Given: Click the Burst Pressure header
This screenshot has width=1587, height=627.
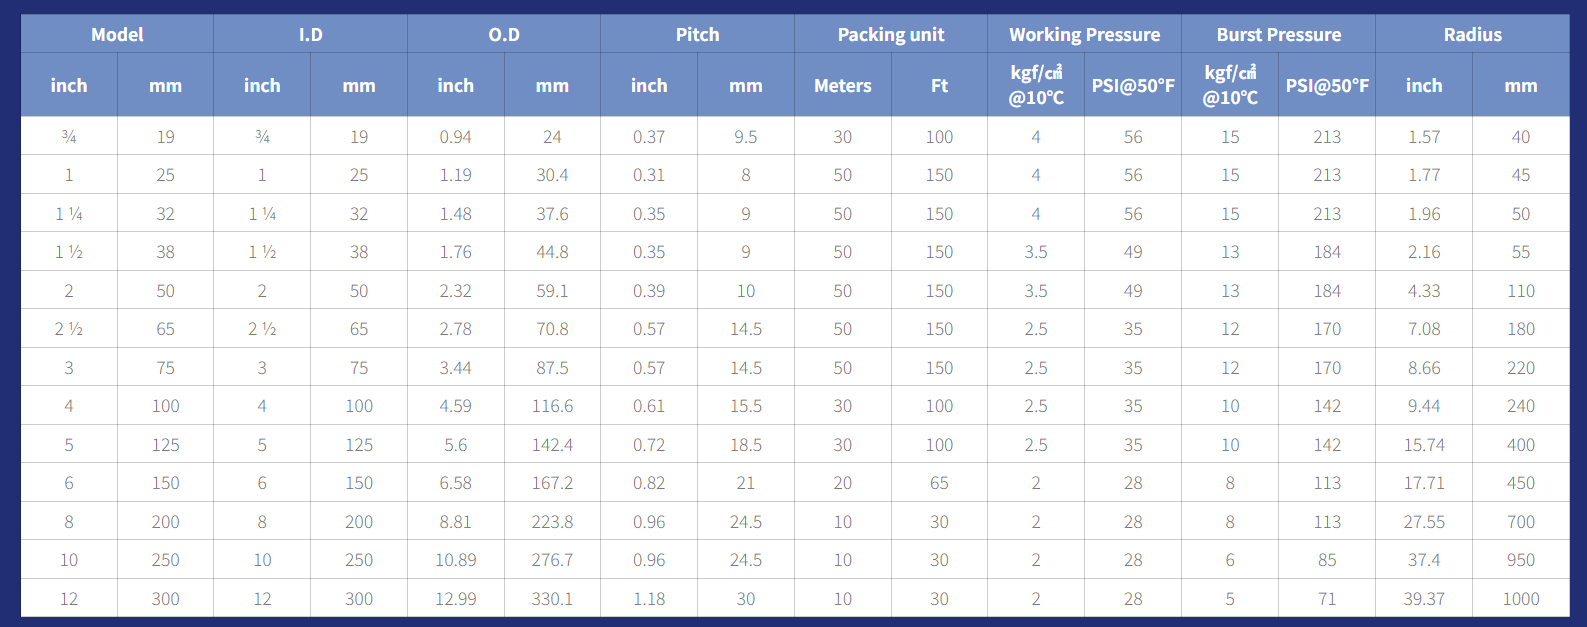Looking at the screenshot, I should (1279, 34).
